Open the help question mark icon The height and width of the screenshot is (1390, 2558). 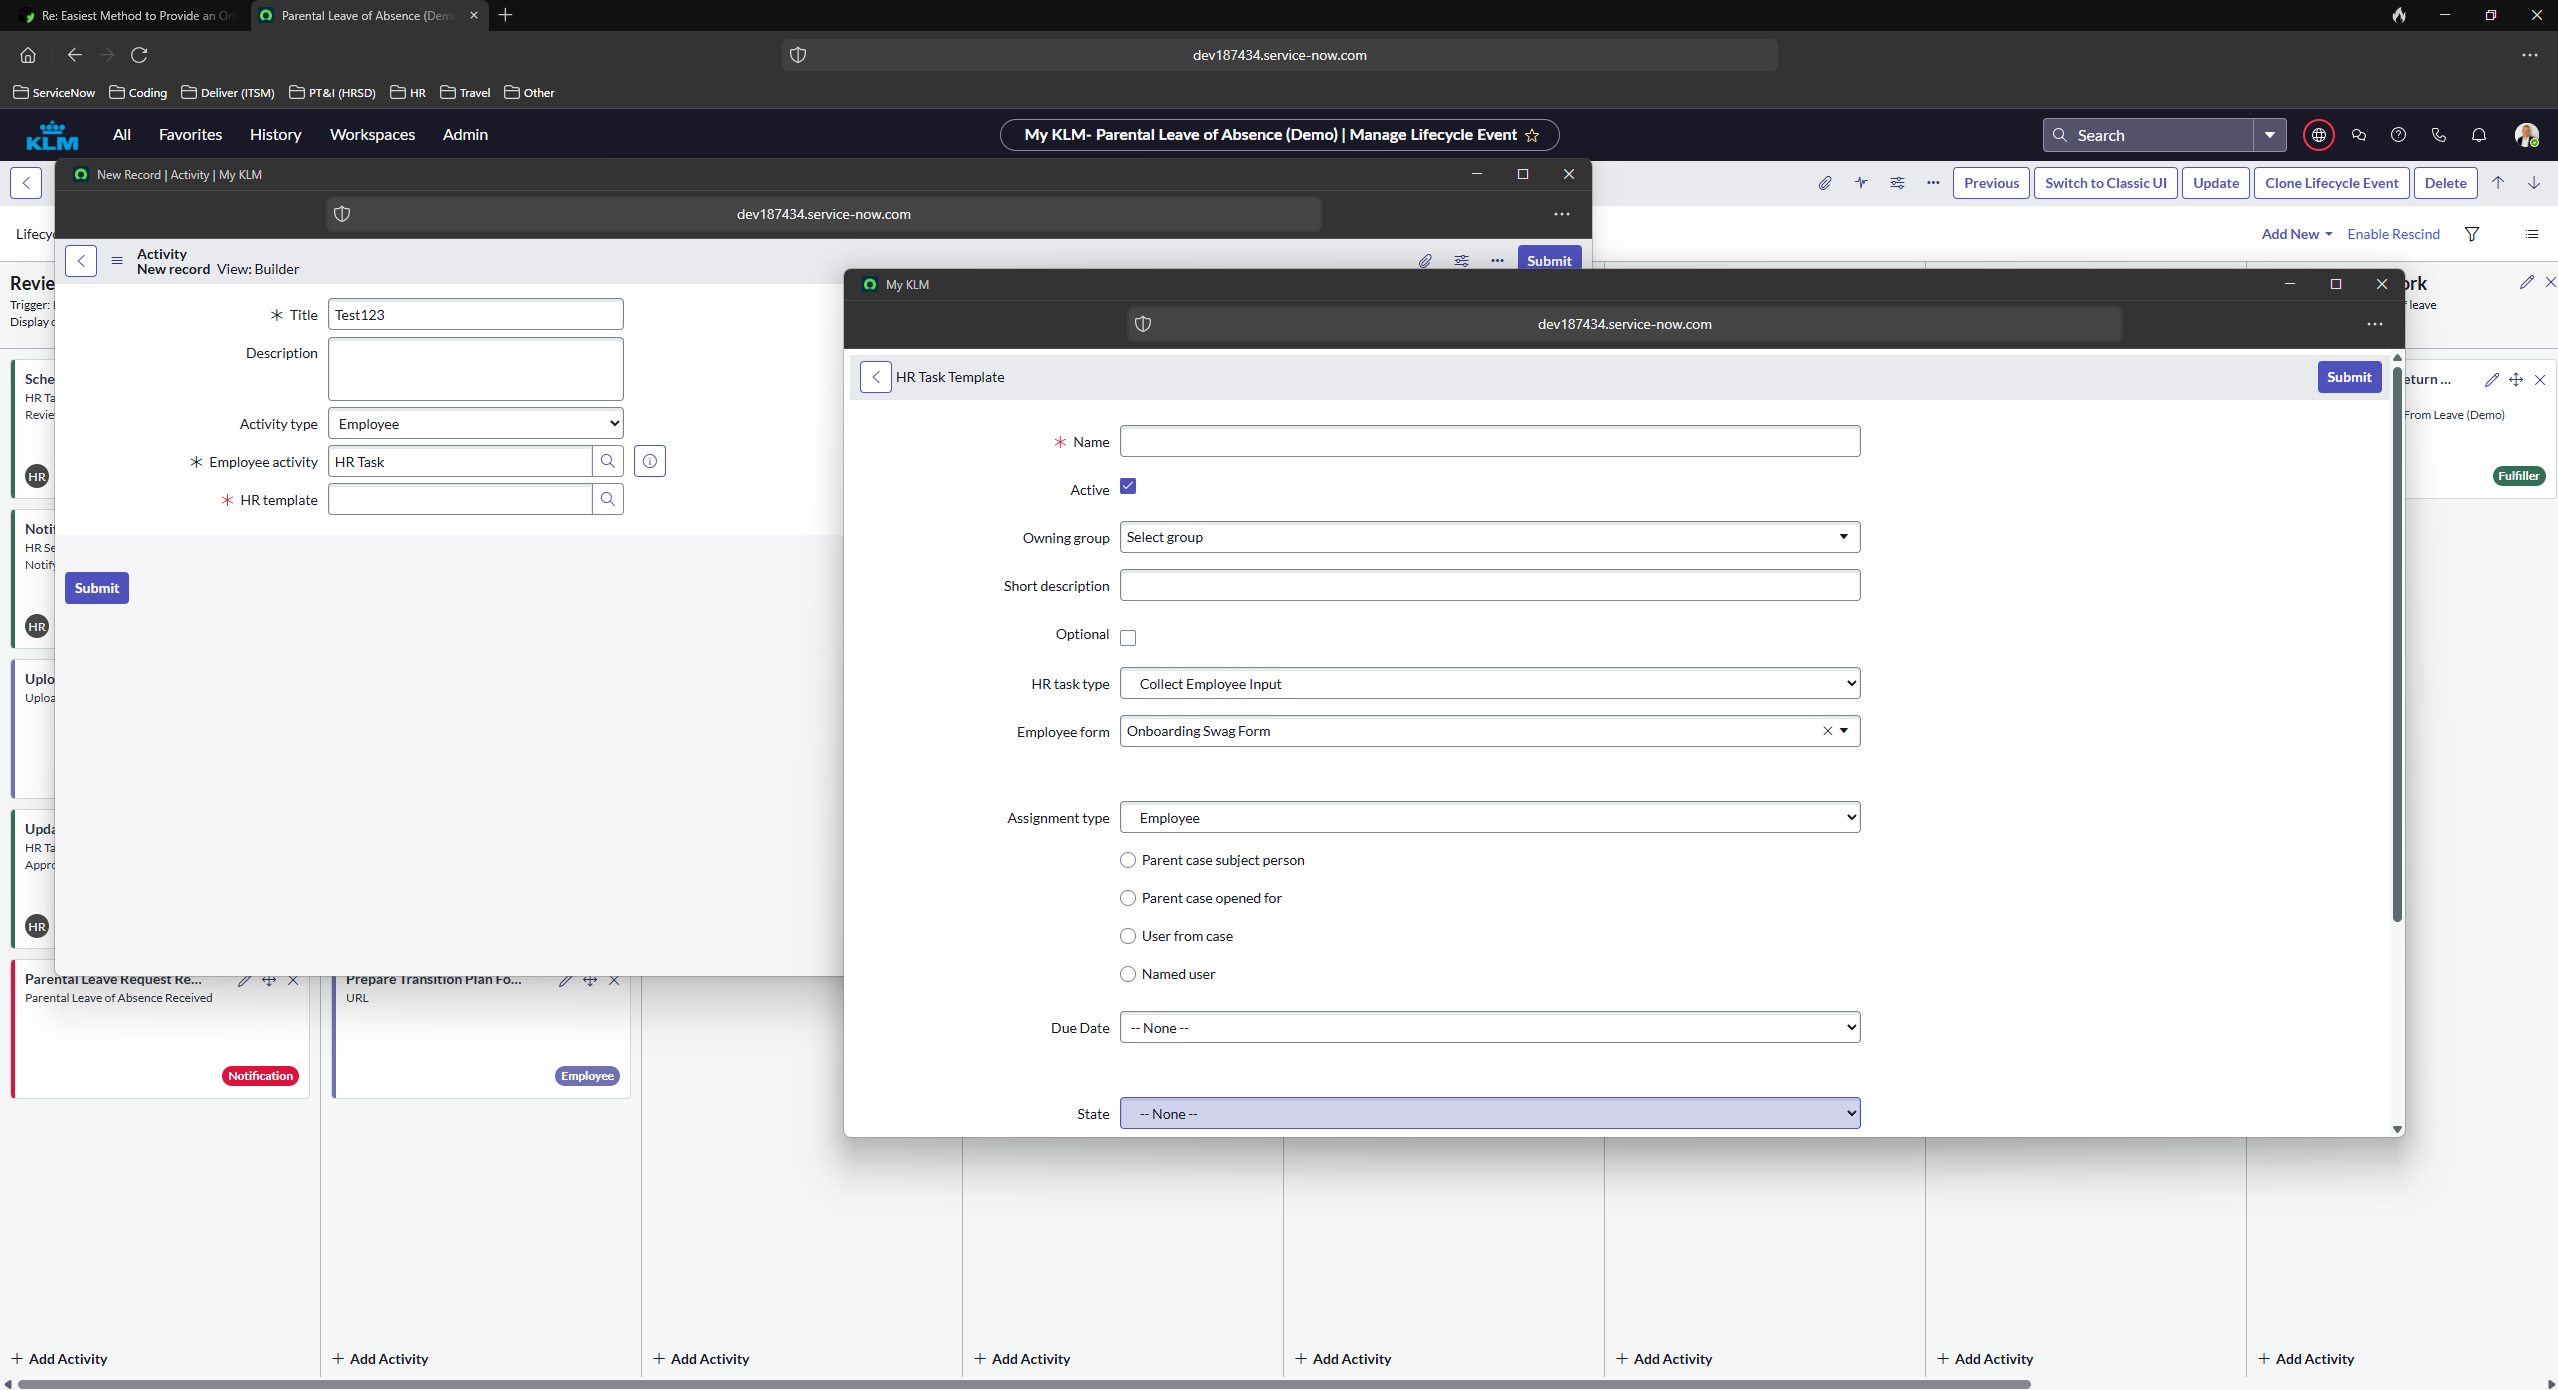tap(2398, 135)
